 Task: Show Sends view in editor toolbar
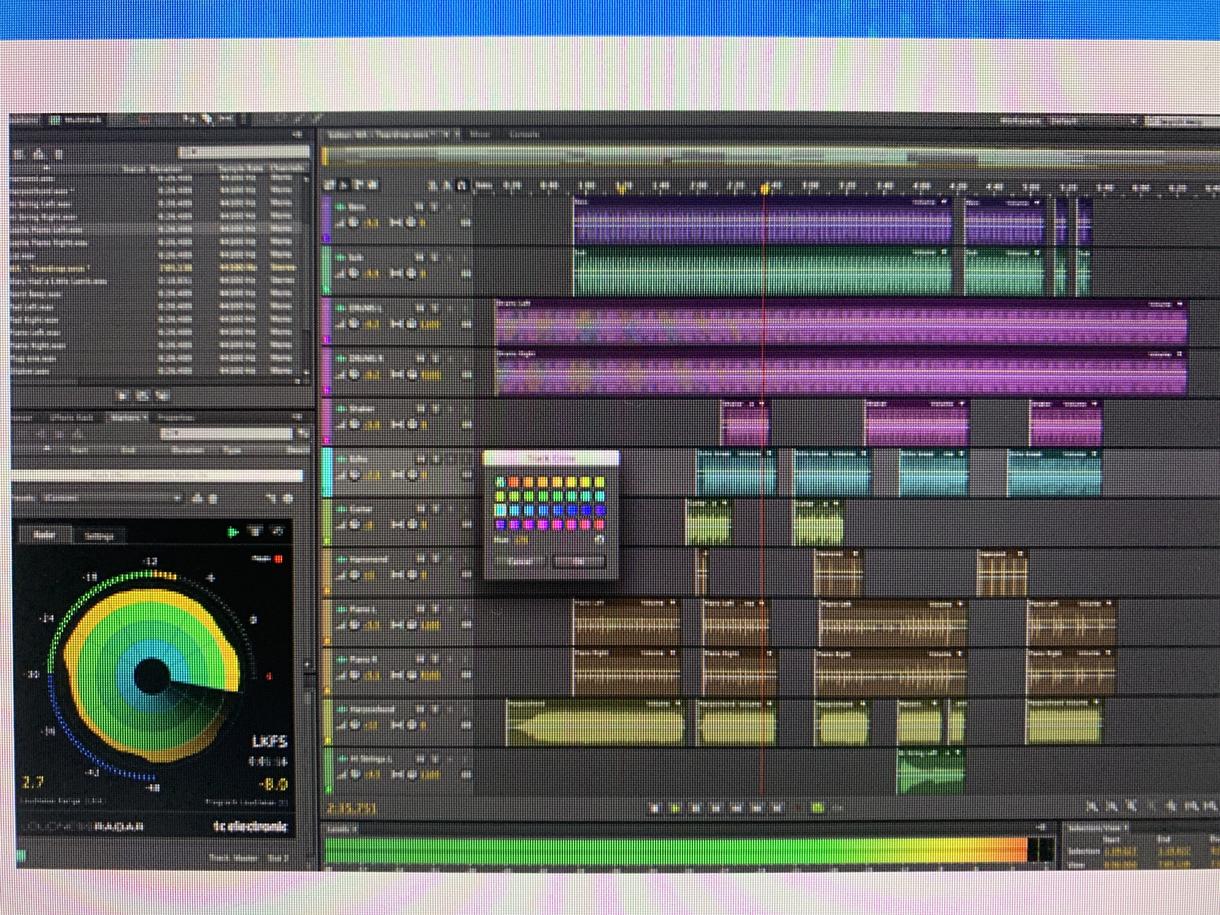358,185
